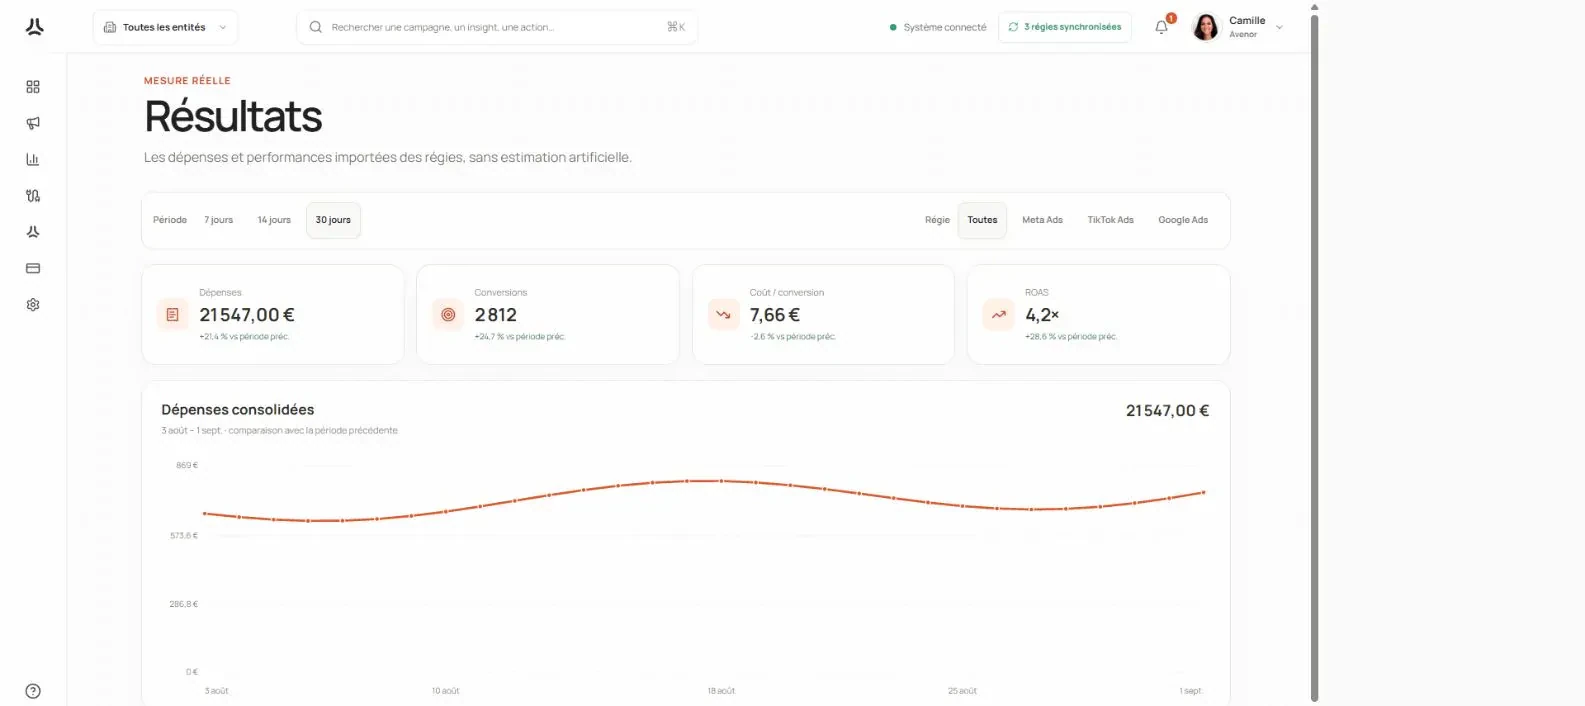Click the Conversions card target icon

(448, 315)
